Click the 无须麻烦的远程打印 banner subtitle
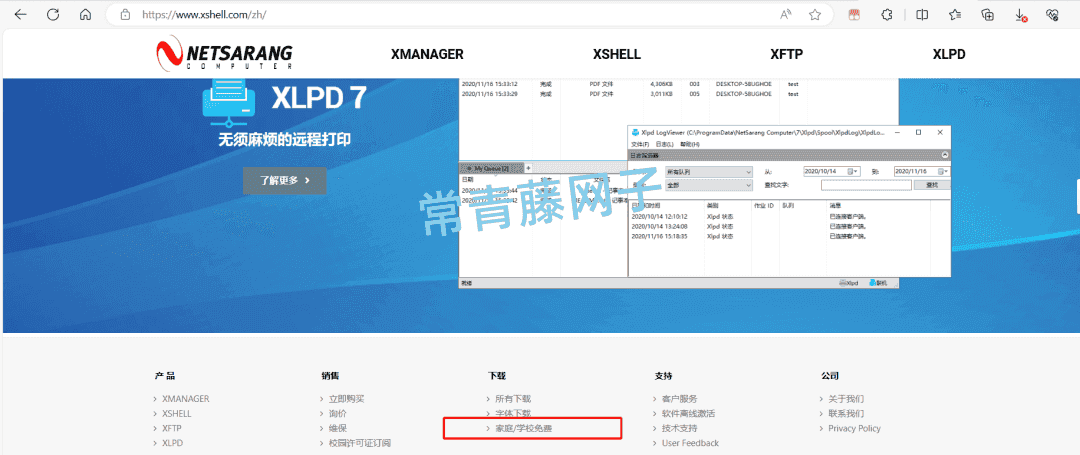Image resolution: width=1080 pixels, height=455 pixels. click(x=284, y=140)
